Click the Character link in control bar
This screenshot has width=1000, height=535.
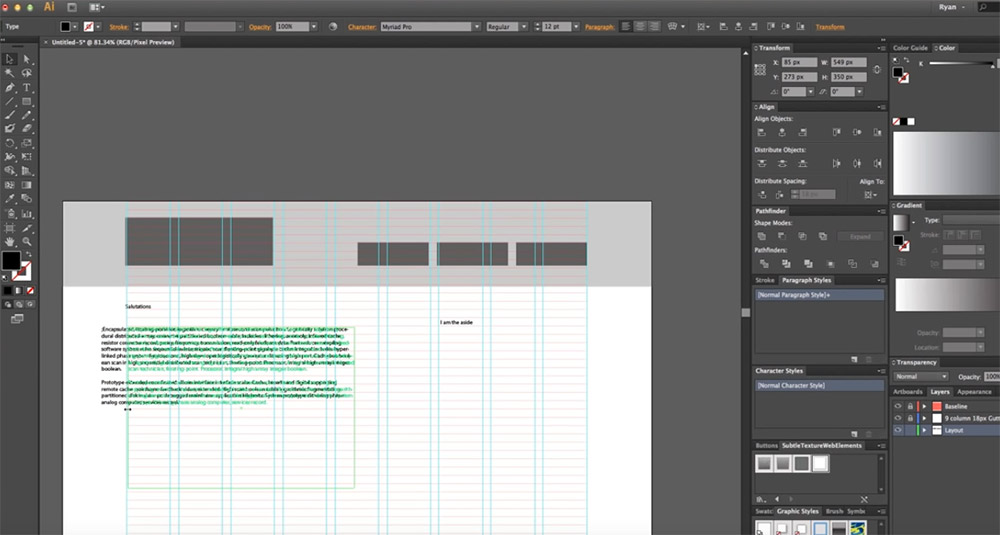coord(362,27)
